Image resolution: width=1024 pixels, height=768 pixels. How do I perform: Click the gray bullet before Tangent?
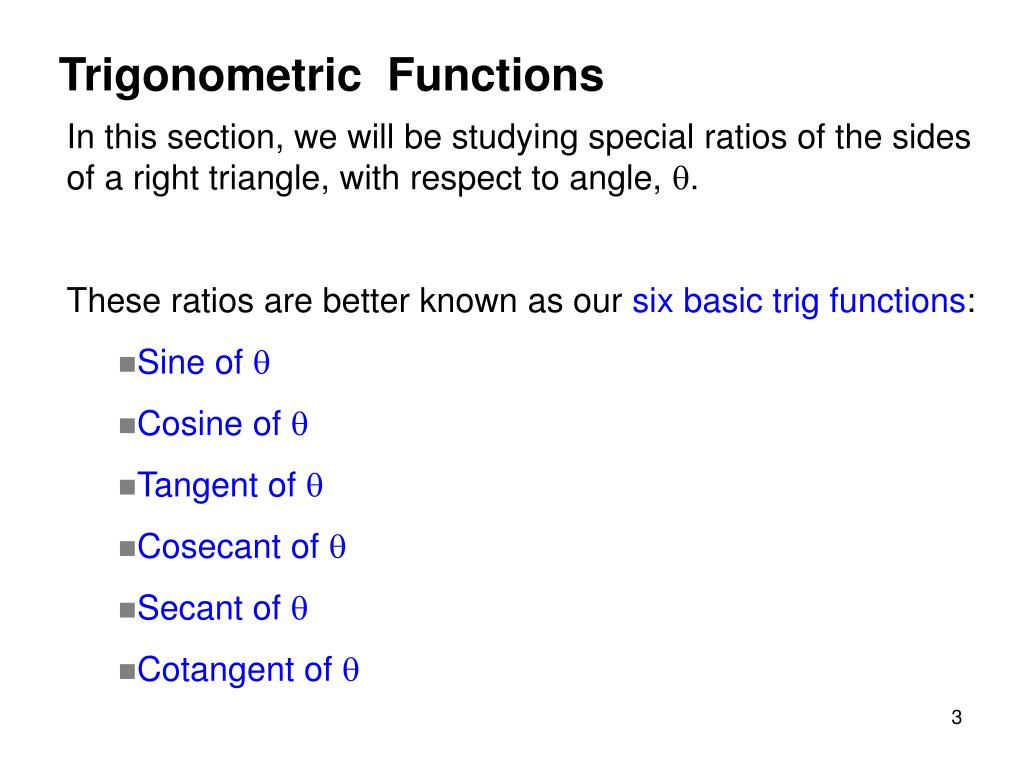tap(127, 487)
